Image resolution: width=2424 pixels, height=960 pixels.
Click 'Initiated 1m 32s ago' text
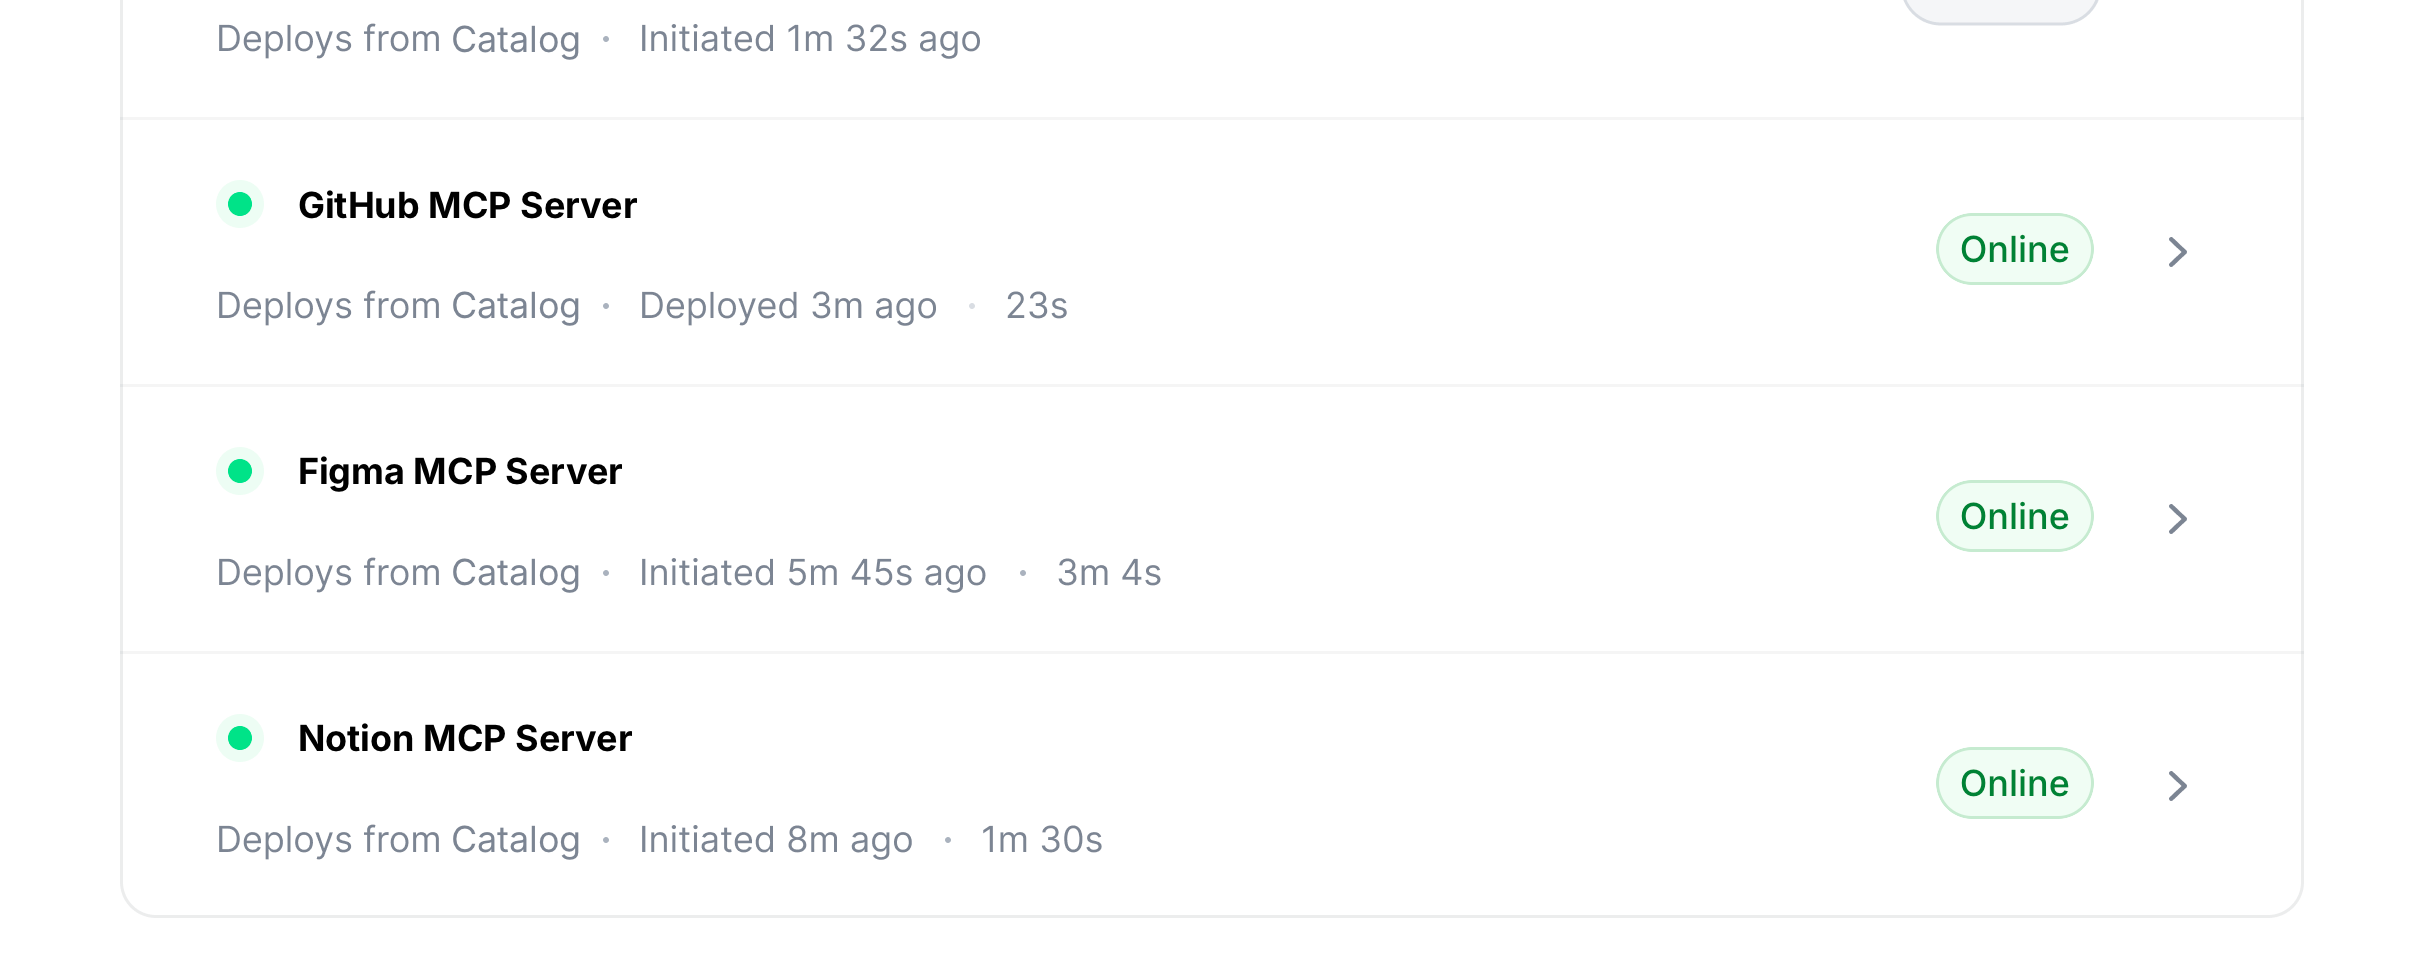click(810, 39)
